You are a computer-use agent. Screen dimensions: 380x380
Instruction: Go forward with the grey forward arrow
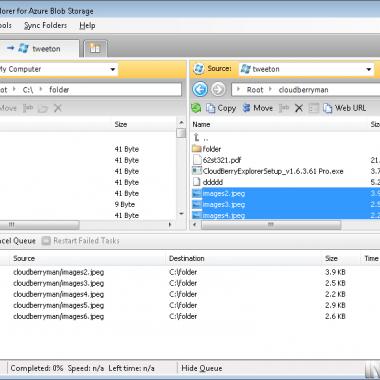point(218,90)
